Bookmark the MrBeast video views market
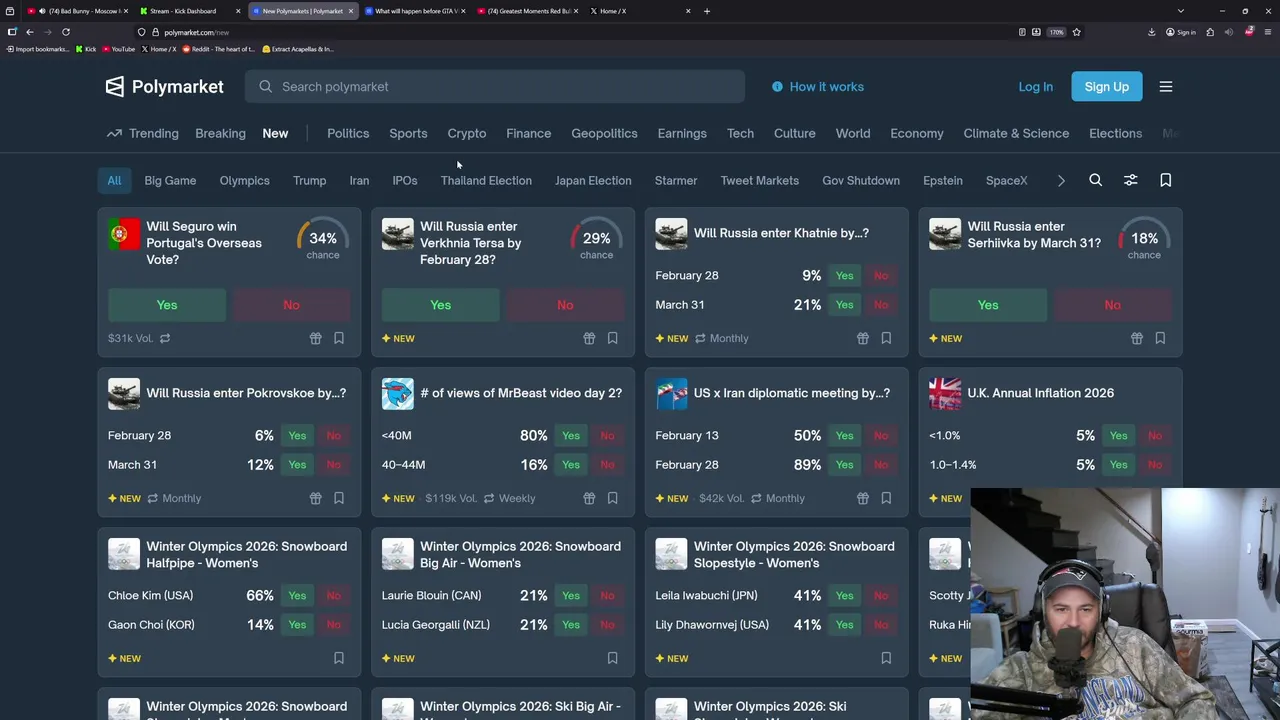The image size is (1280, 720). (x=612, y=498)
